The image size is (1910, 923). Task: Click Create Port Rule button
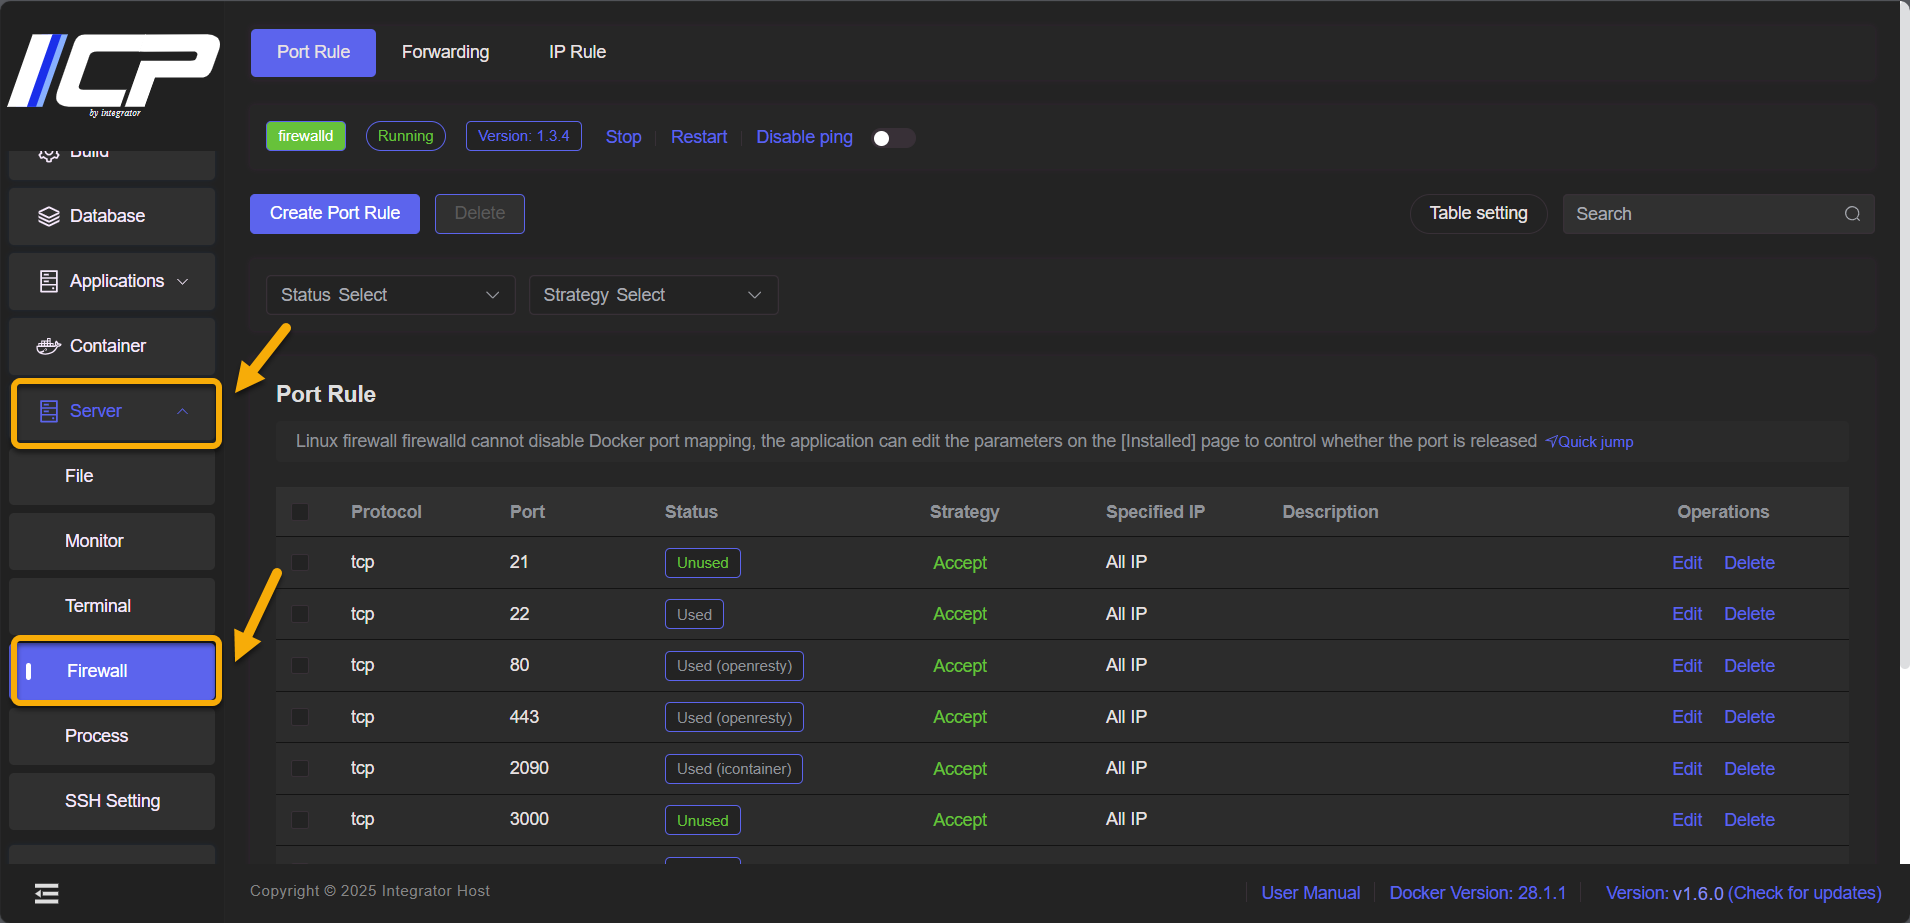point(335,214)
